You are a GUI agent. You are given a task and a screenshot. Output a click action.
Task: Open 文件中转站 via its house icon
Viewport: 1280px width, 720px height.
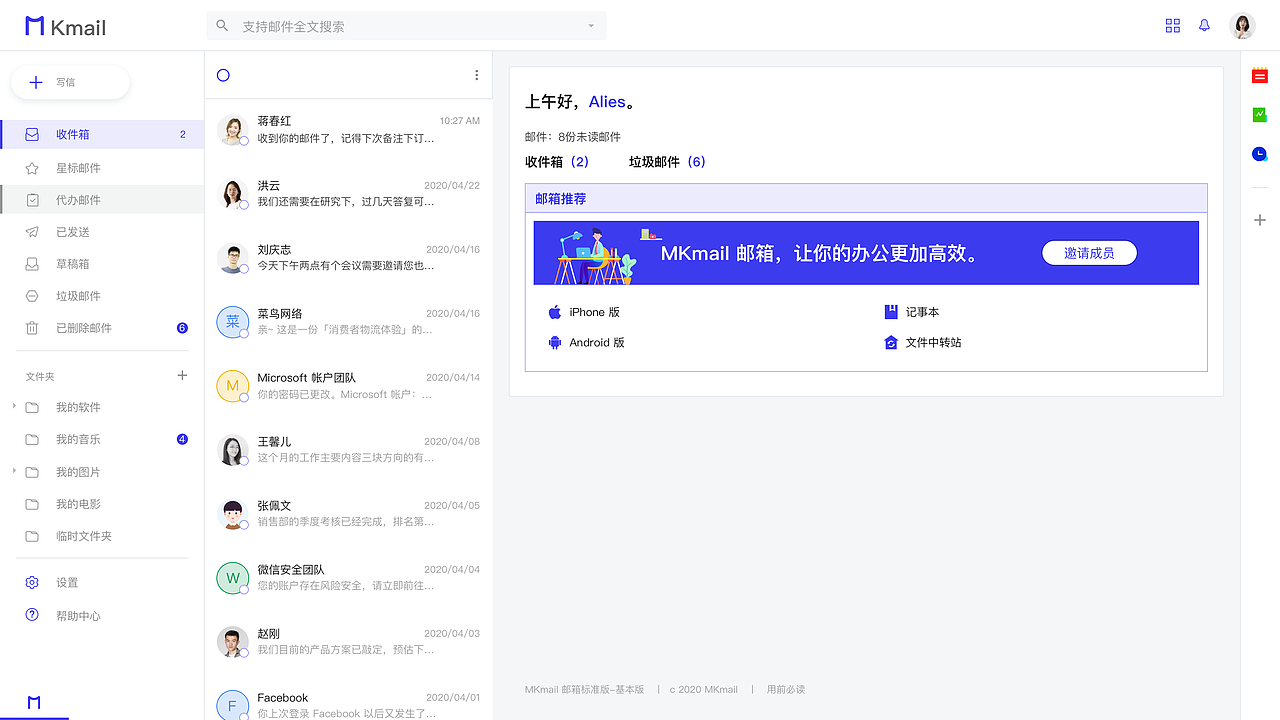click(891, 341)
